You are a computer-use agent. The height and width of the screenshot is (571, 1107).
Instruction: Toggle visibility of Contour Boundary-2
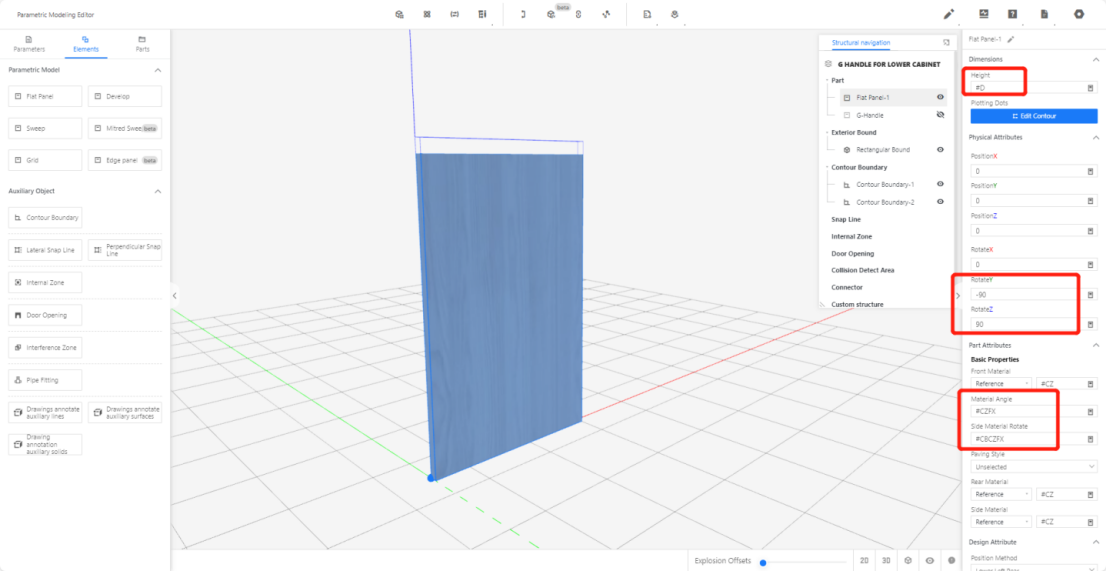tap(940, 202)
